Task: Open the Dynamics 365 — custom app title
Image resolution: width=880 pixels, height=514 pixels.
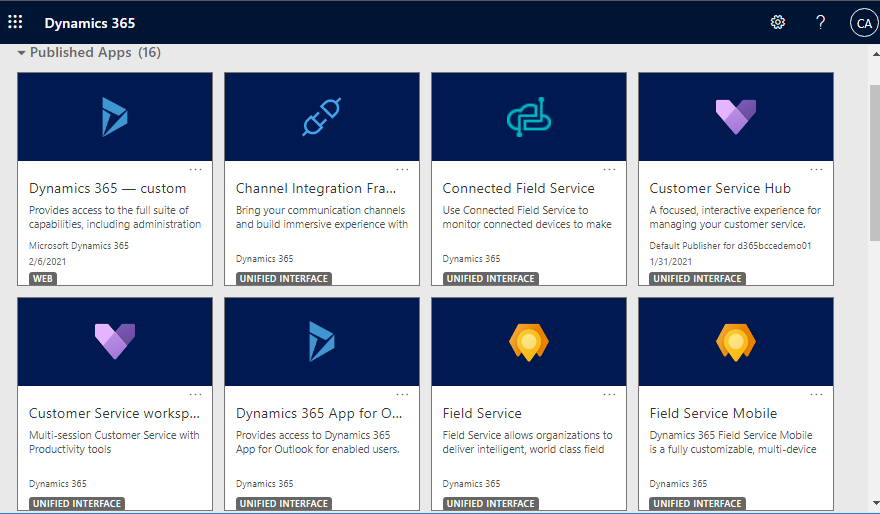Action: point(107,189)
